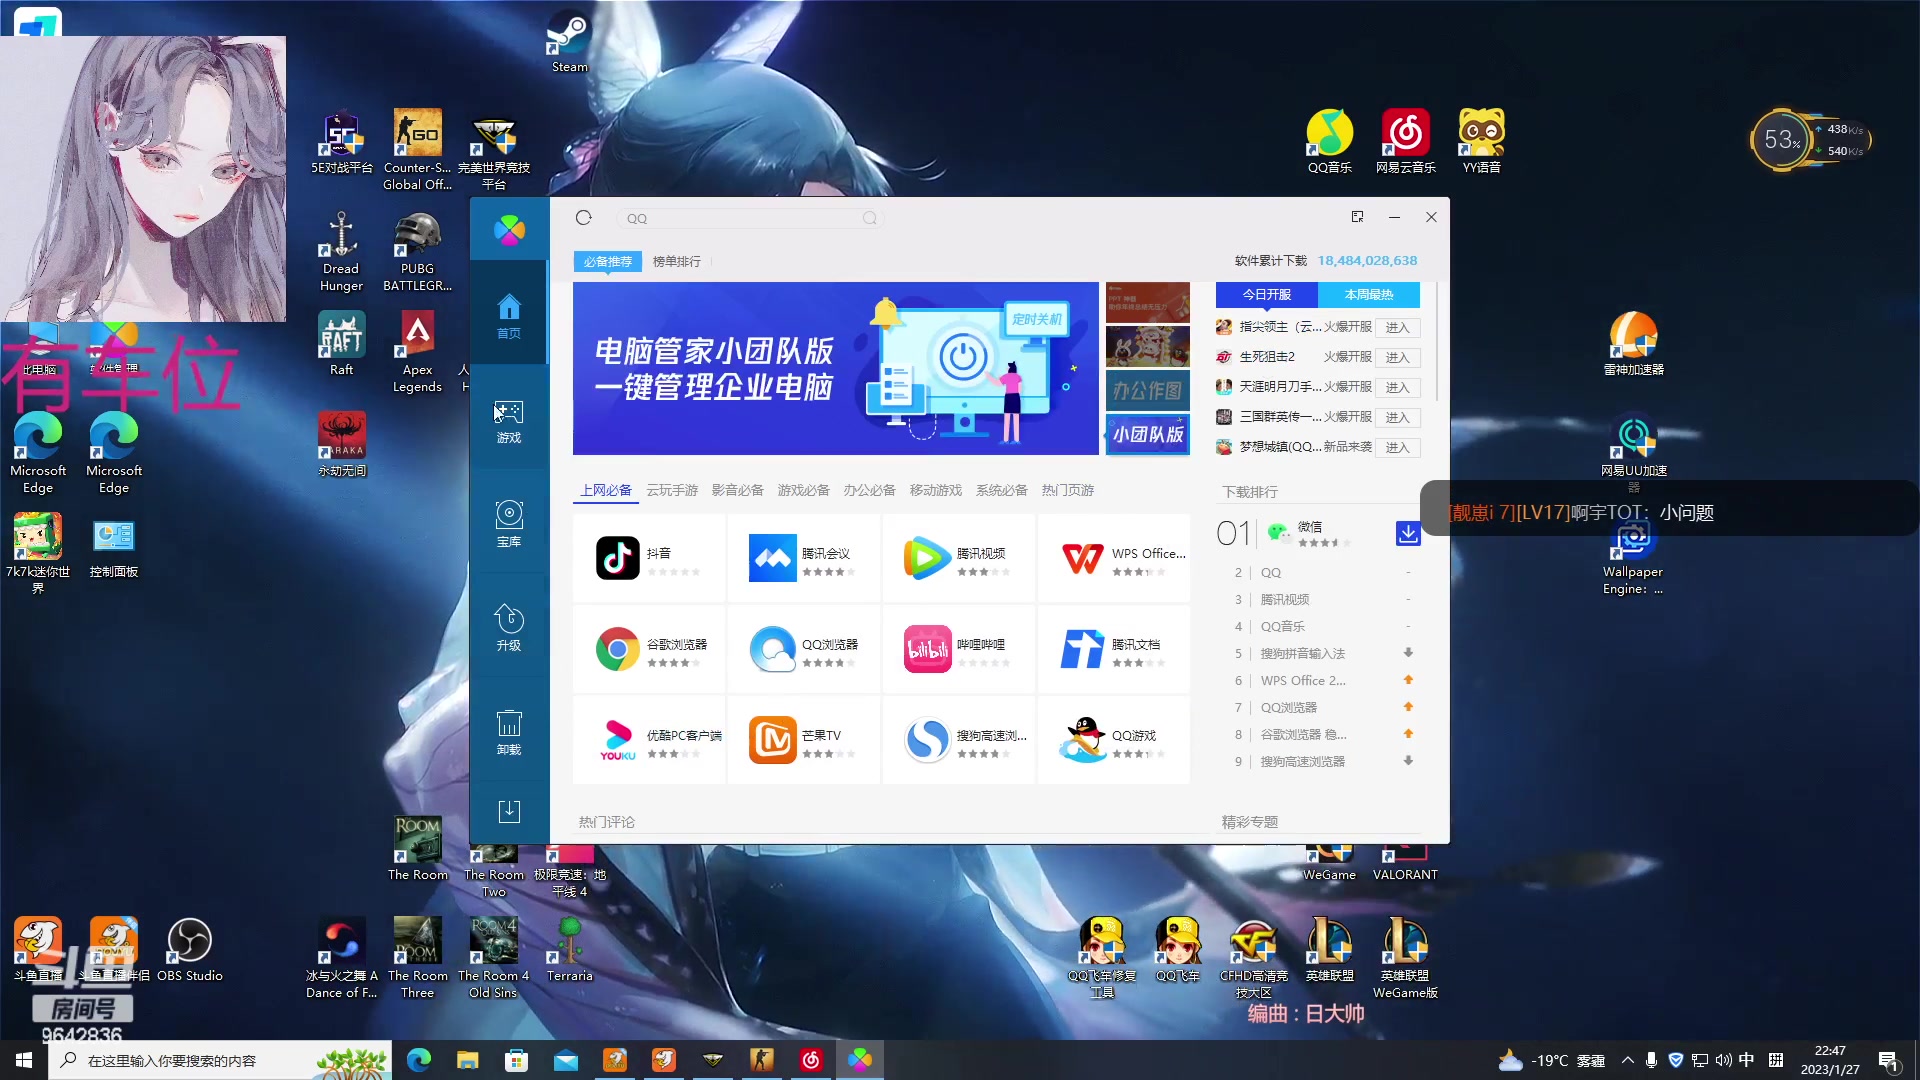Expand the system tray hidden icons chevron
1920x1080 pixels.
point(1628,1060)
